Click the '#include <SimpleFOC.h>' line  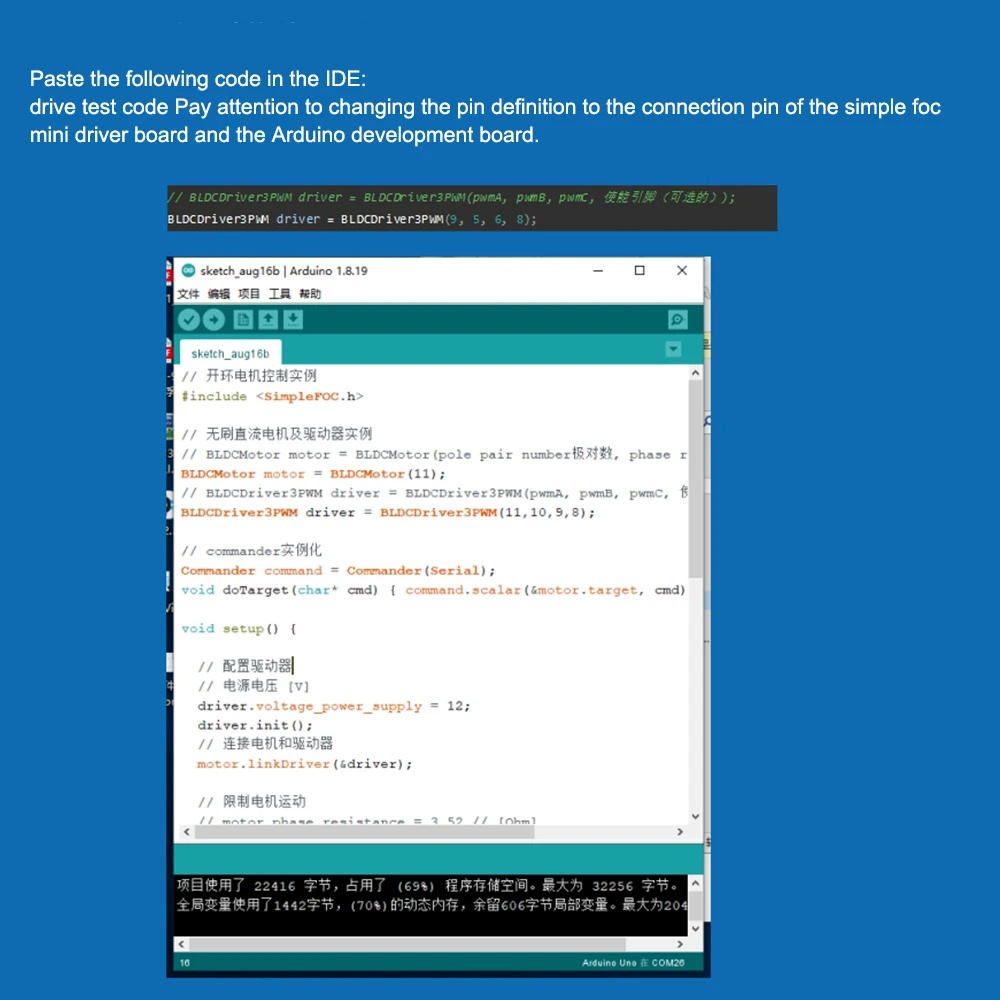pyautogui.click(x=272, y=397)
